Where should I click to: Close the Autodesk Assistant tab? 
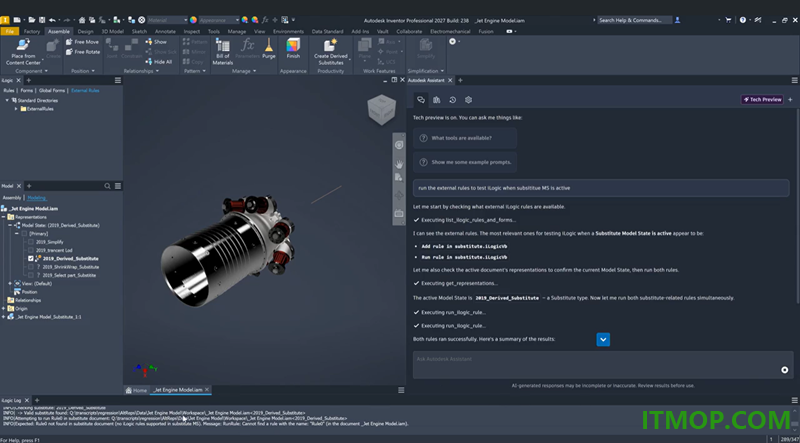450,80
